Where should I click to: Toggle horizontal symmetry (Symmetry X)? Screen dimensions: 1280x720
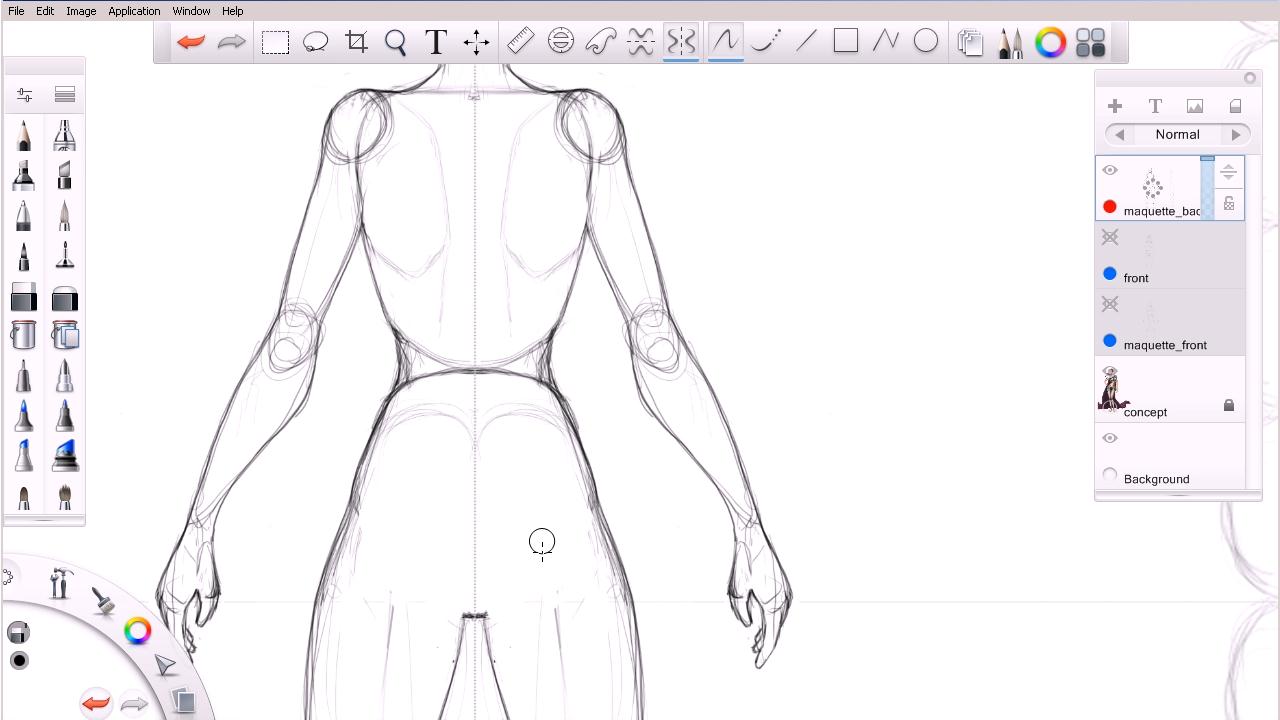point(641,42)
